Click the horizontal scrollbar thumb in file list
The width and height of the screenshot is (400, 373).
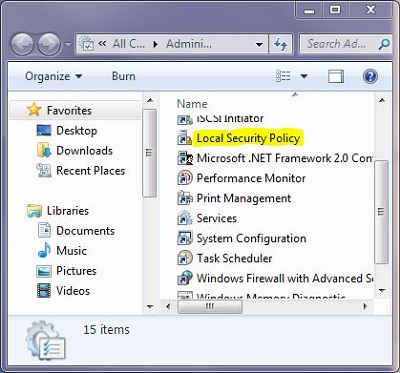(210, 306)
